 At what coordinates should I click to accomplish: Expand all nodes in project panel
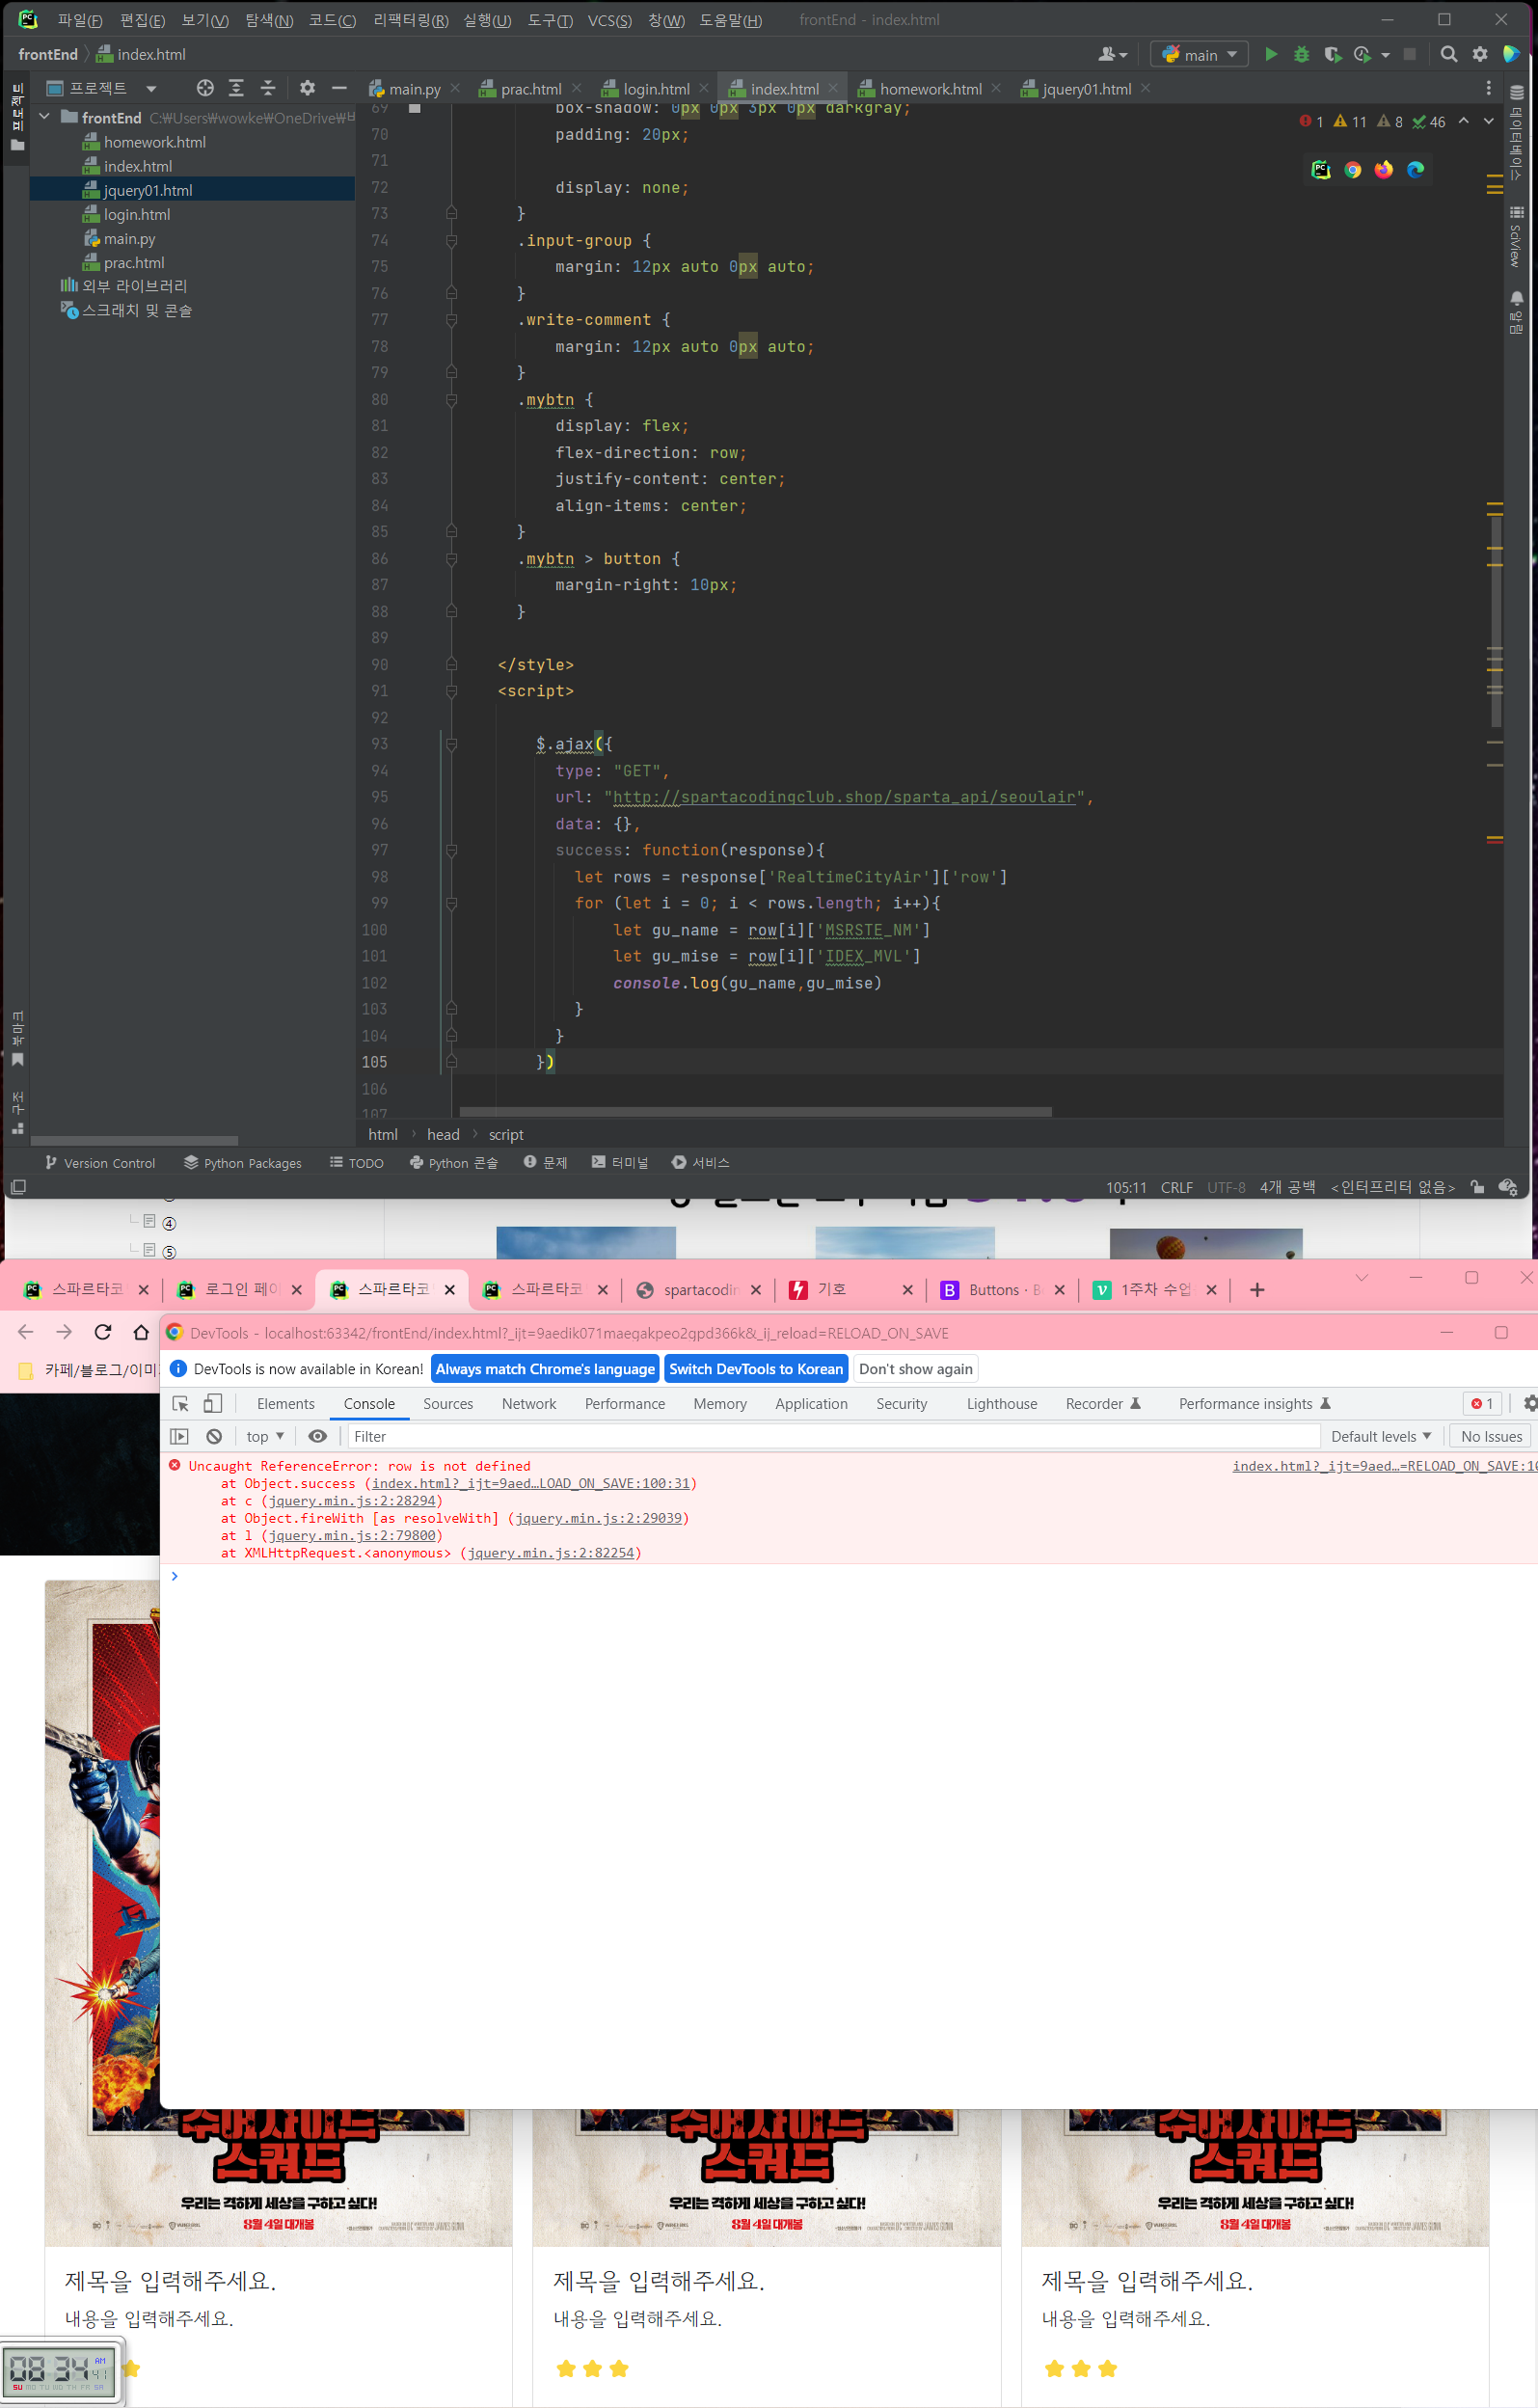[x=236, y=88]
